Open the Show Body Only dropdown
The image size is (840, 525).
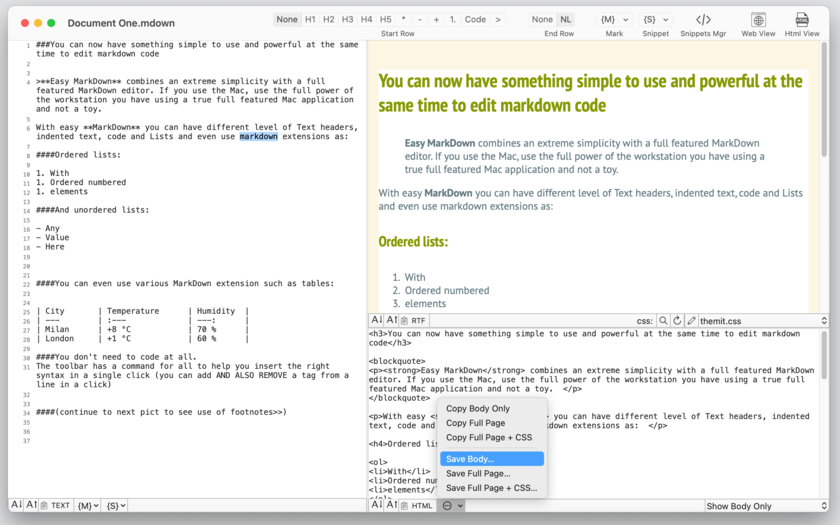(x=767, y=506)
